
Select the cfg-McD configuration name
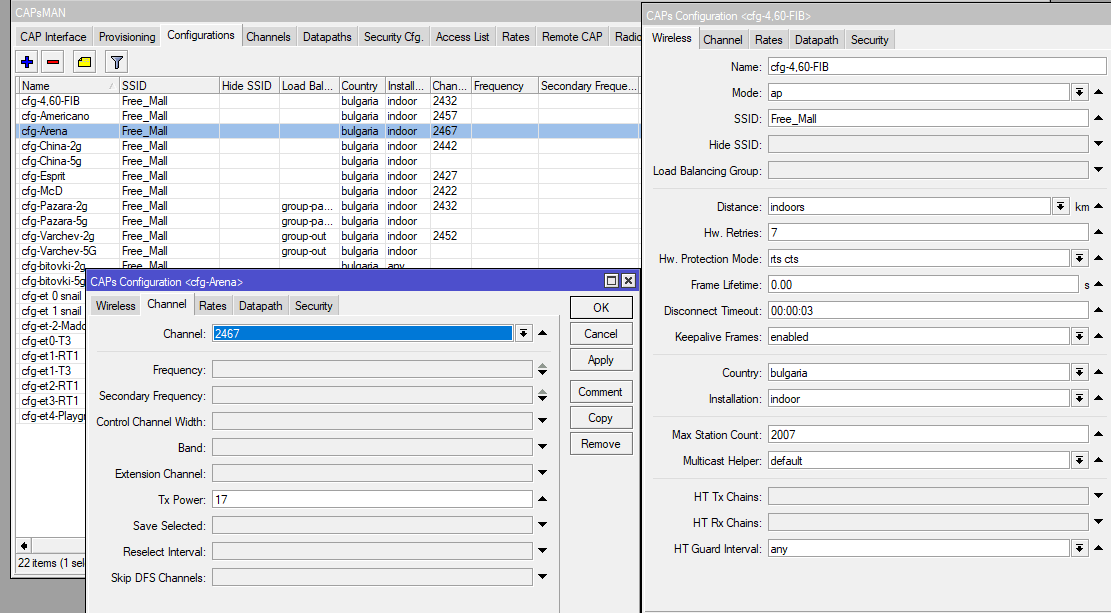coord(42,191)
